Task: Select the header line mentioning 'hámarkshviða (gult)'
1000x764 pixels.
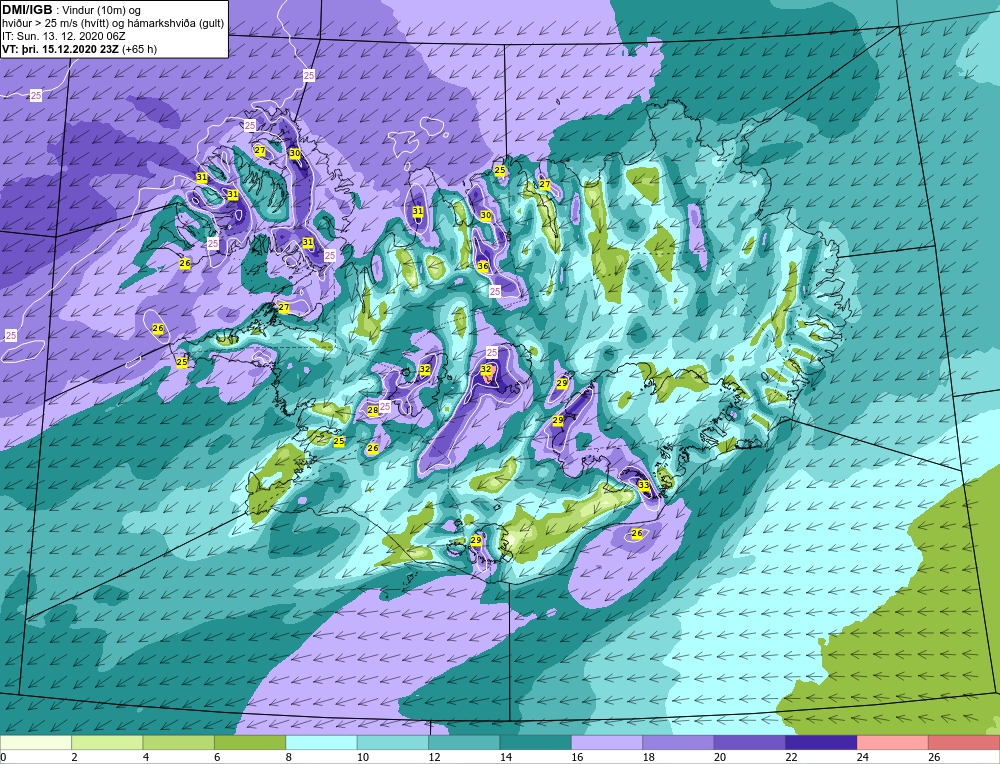Action: pyautogui.click(x=113, y=24)
